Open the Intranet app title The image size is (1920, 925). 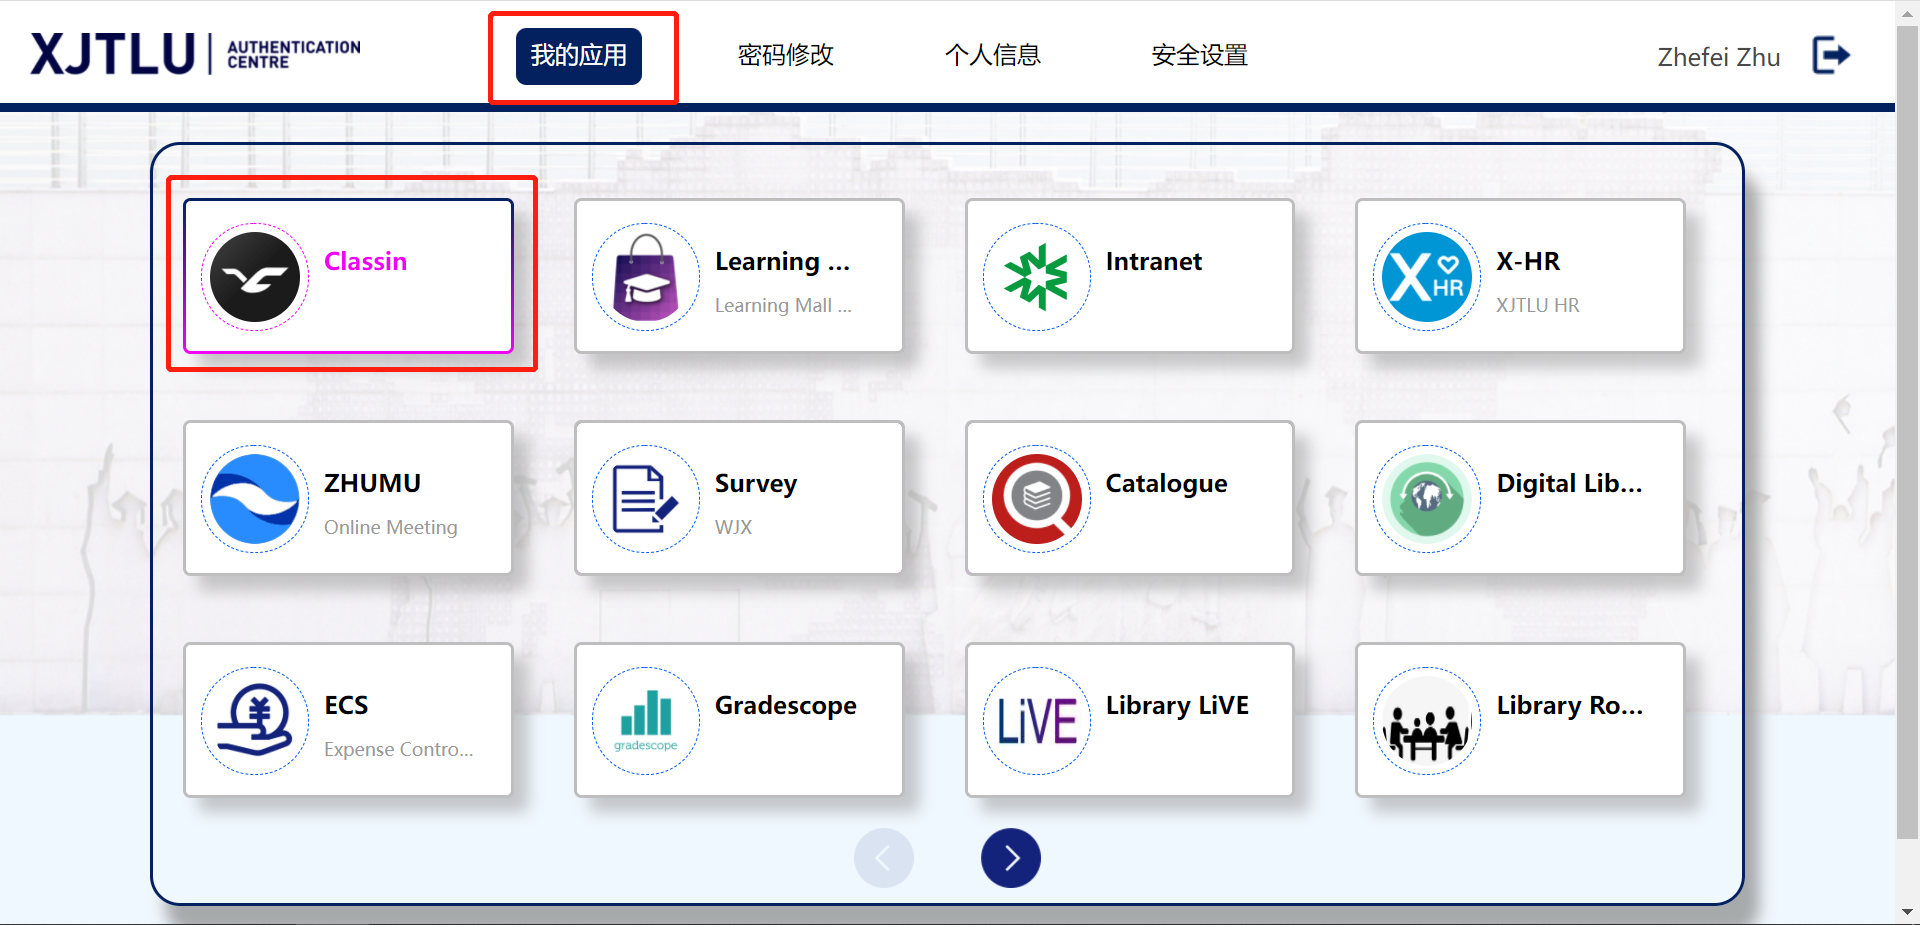[x=1154, y=261]
